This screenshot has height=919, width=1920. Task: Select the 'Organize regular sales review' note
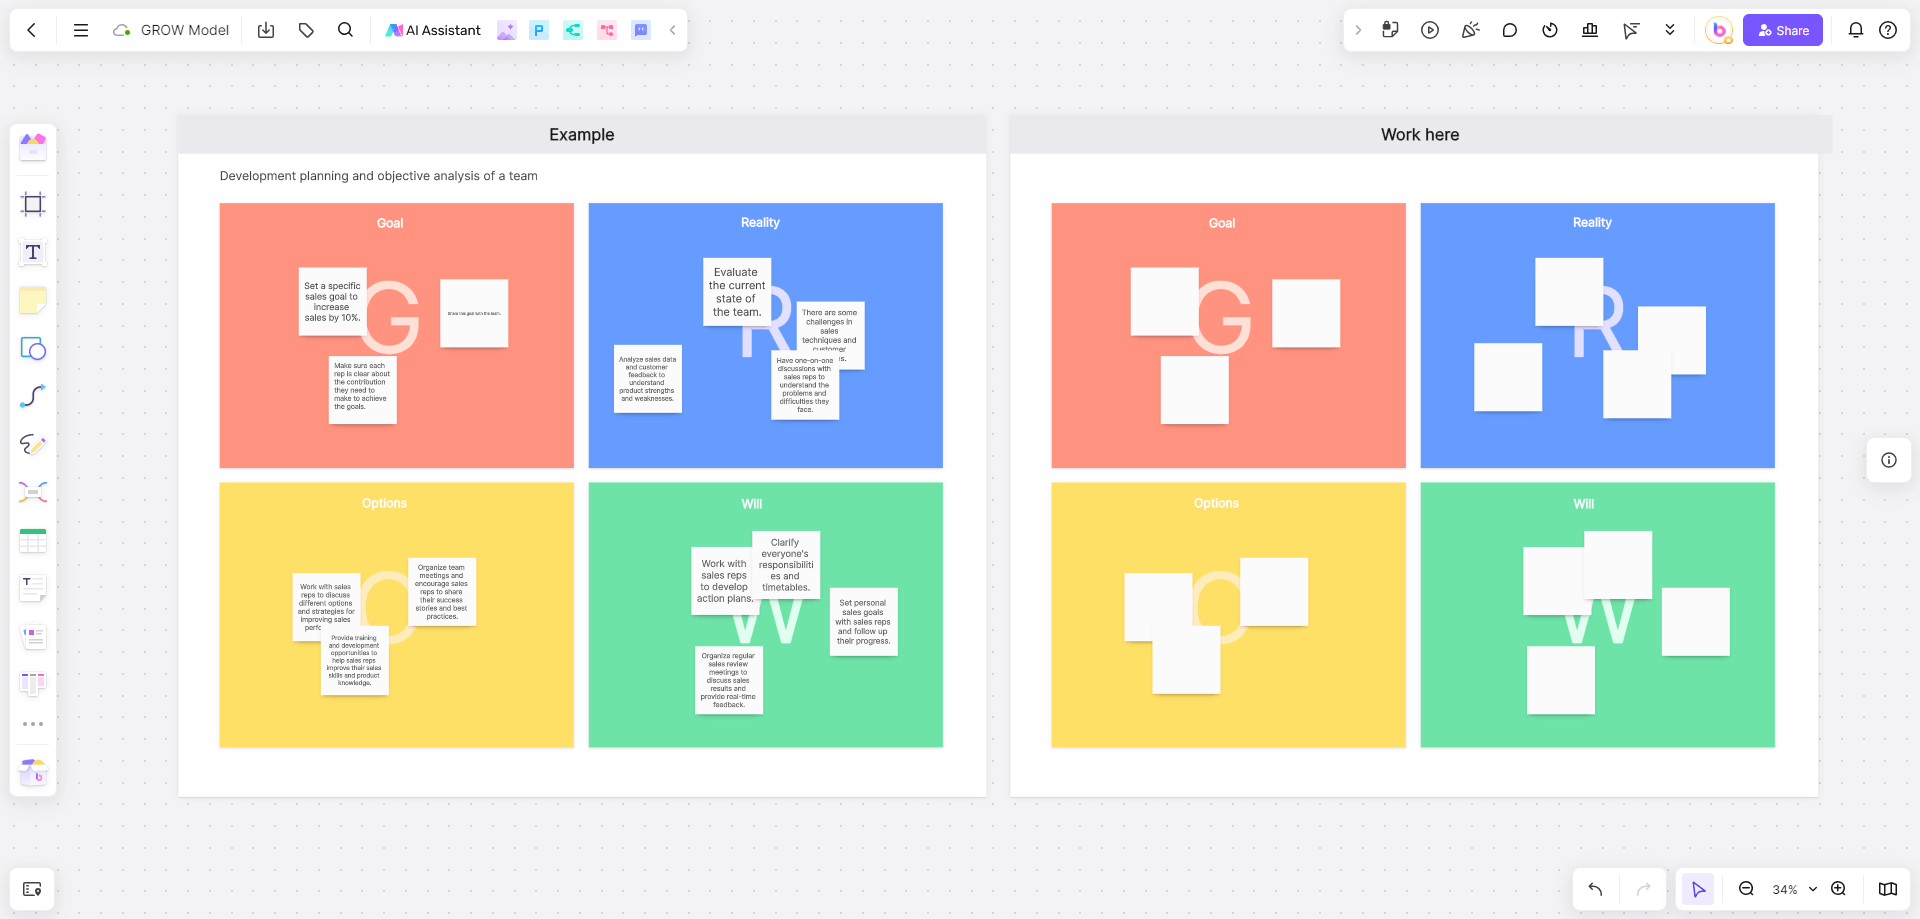click(729, 680)
